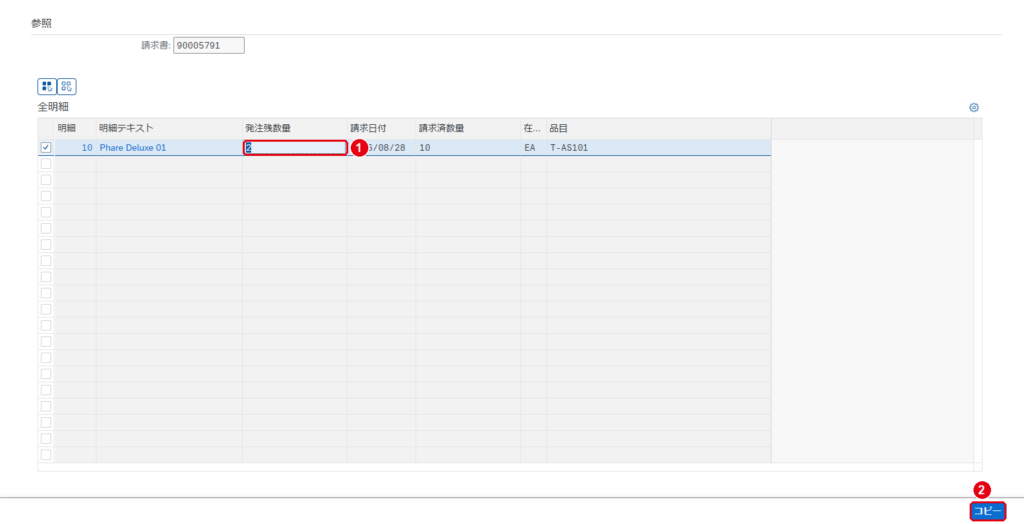
Task: Focus the 請求書 field showing 90005791
Action: [209, 46]
